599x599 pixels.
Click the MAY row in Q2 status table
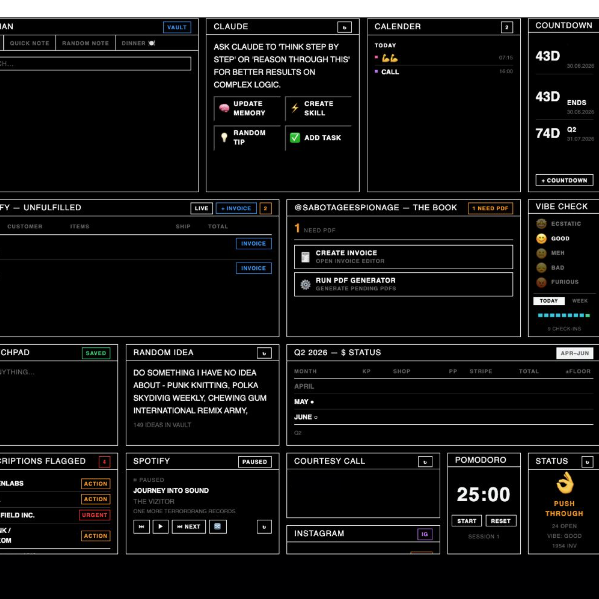(x=443, y=402)
